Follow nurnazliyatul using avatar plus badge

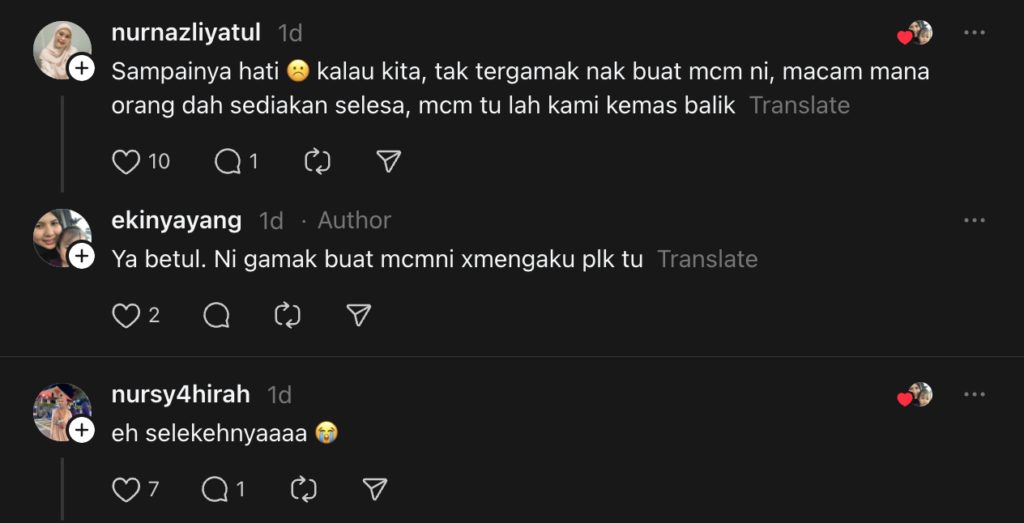click(82, 67)
